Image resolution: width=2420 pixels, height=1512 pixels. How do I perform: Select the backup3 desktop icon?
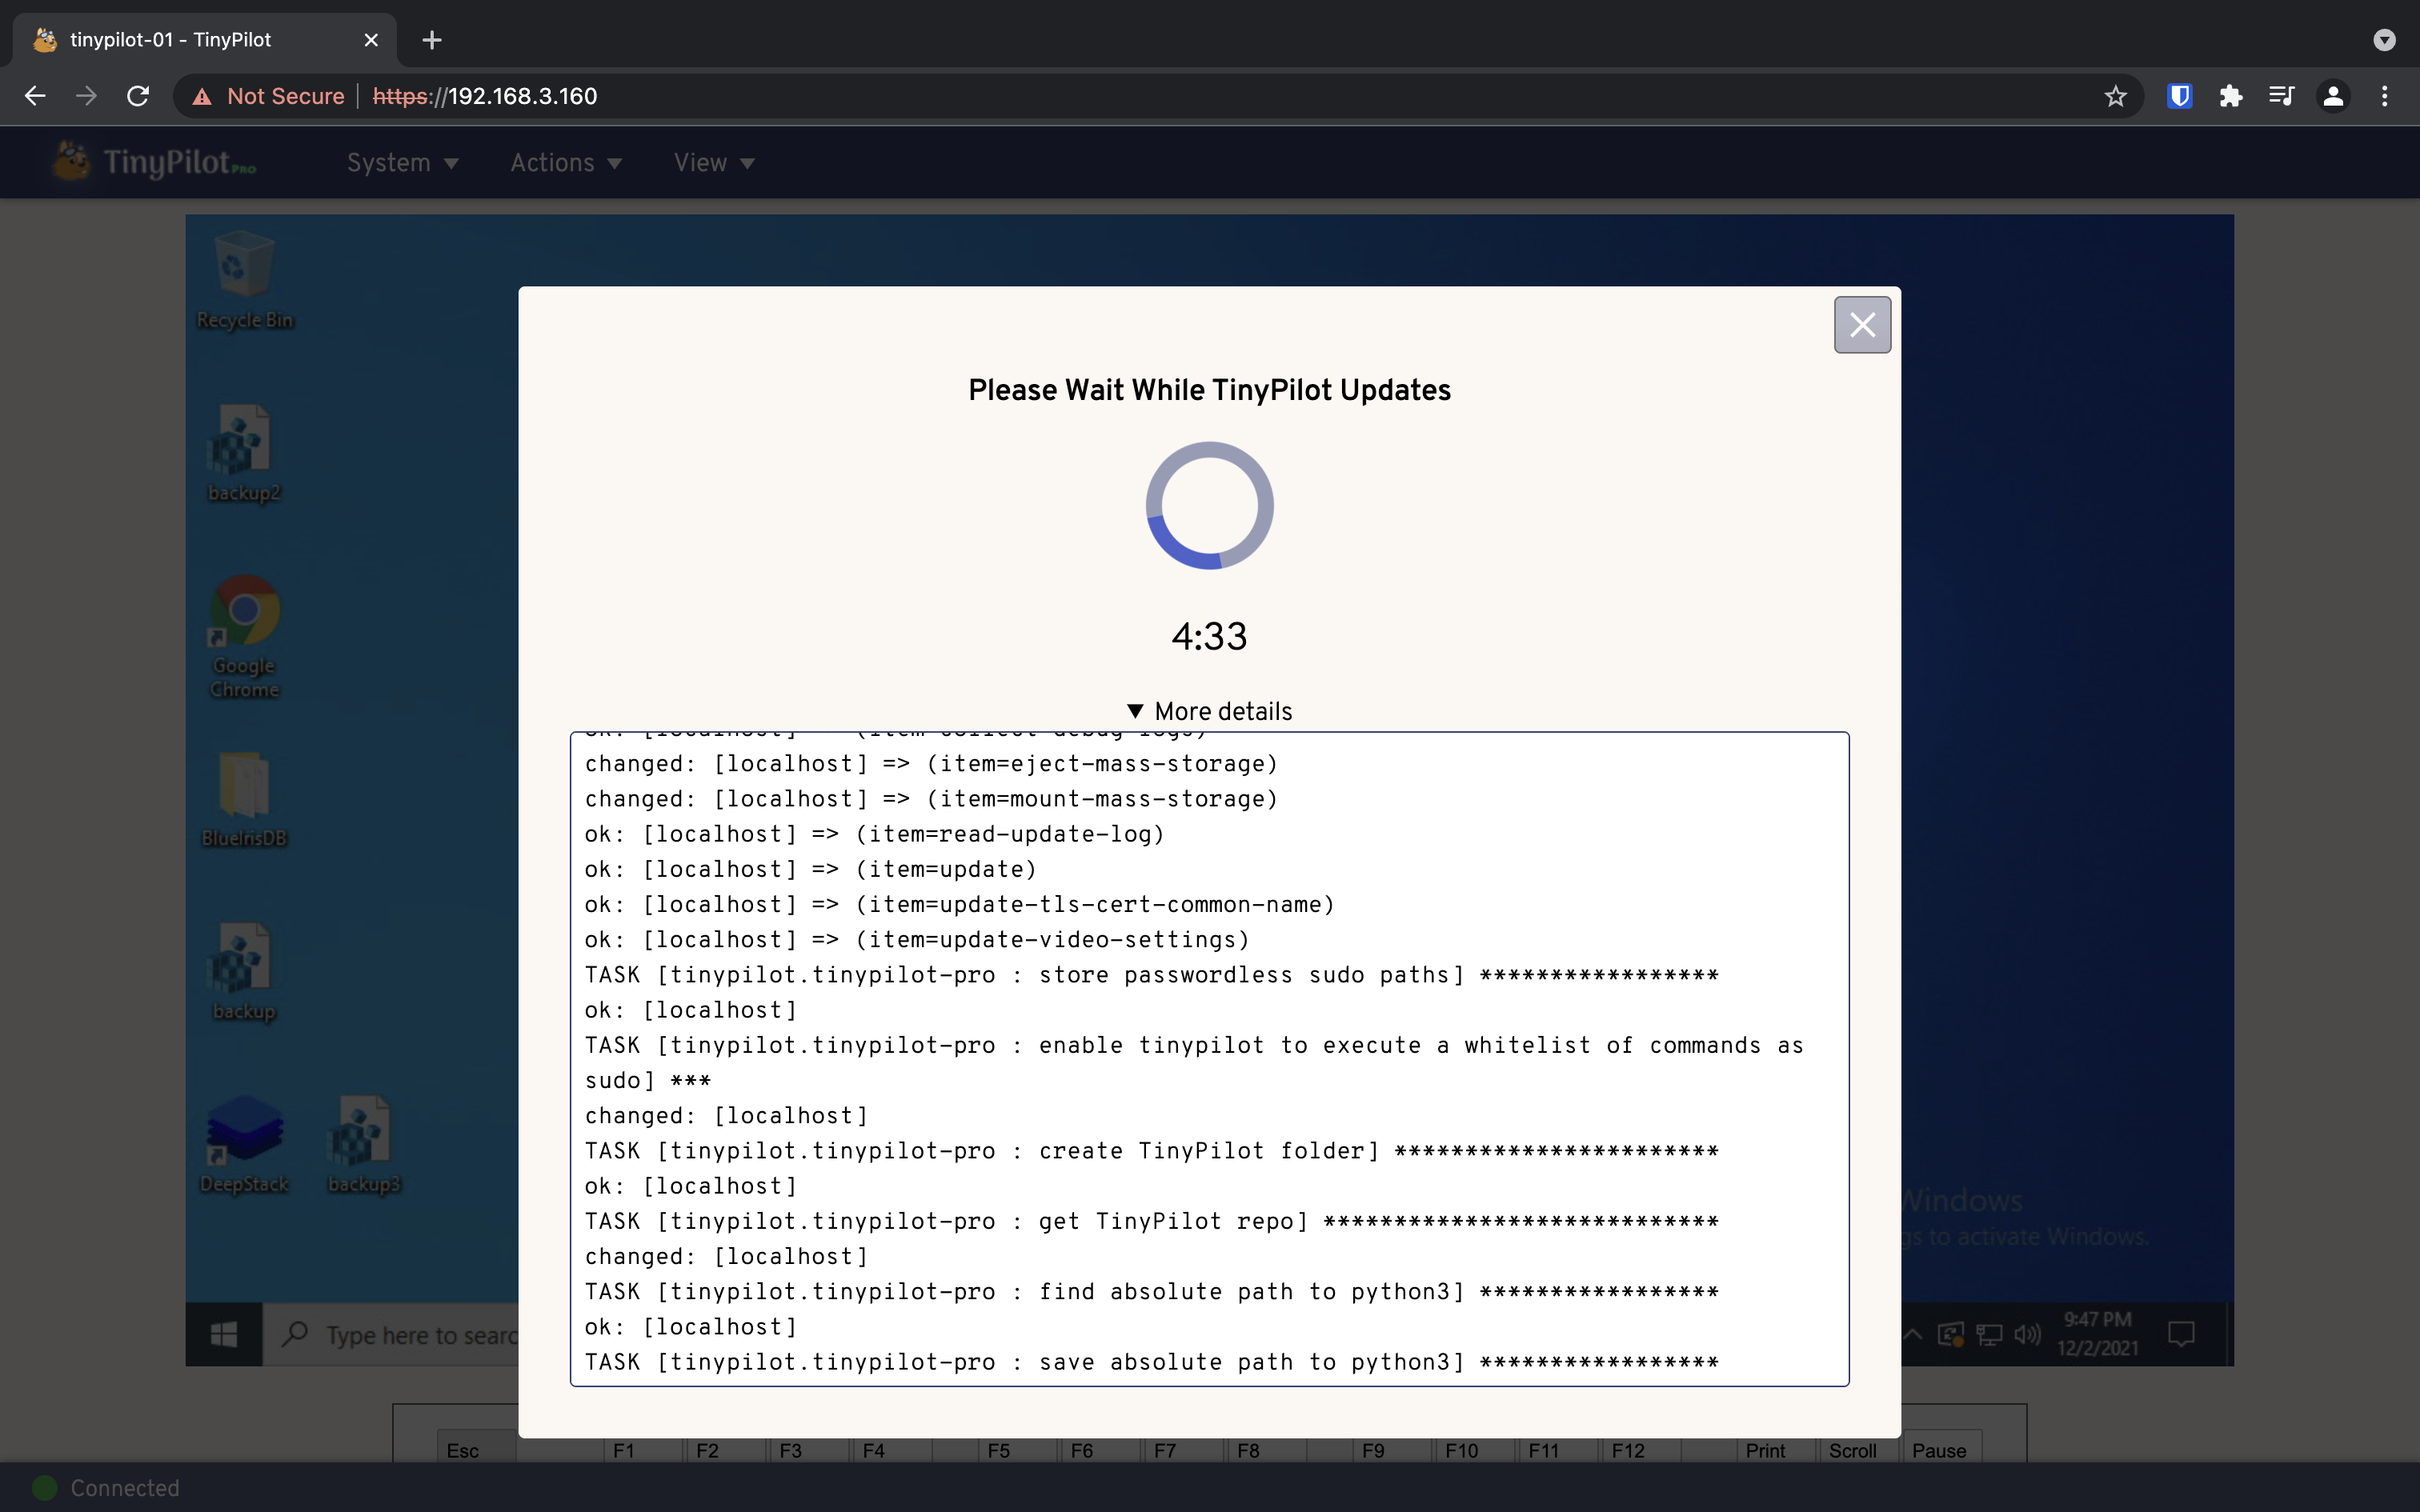tap(364, 1146)
